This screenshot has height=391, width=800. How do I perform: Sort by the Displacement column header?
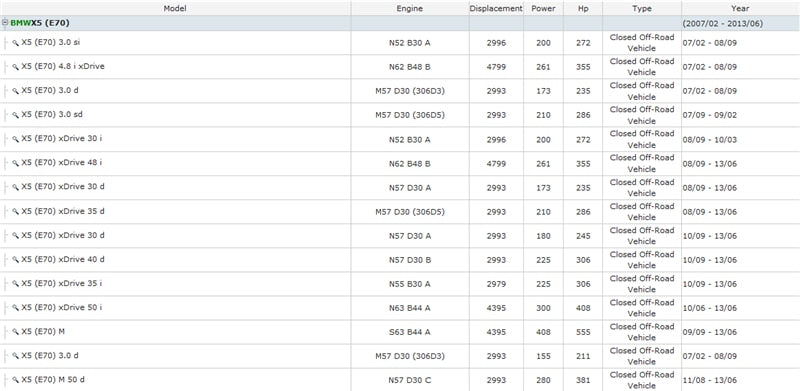(x=496, y=8)
